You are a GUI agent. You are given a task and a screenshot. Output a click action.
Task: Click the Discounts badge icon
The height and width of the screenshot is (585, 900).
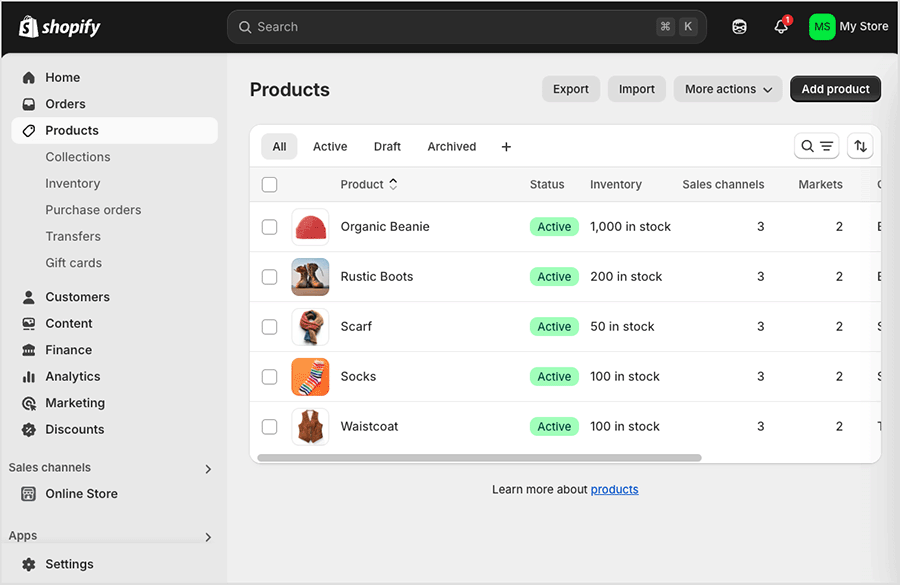click(x=29, y=429)
